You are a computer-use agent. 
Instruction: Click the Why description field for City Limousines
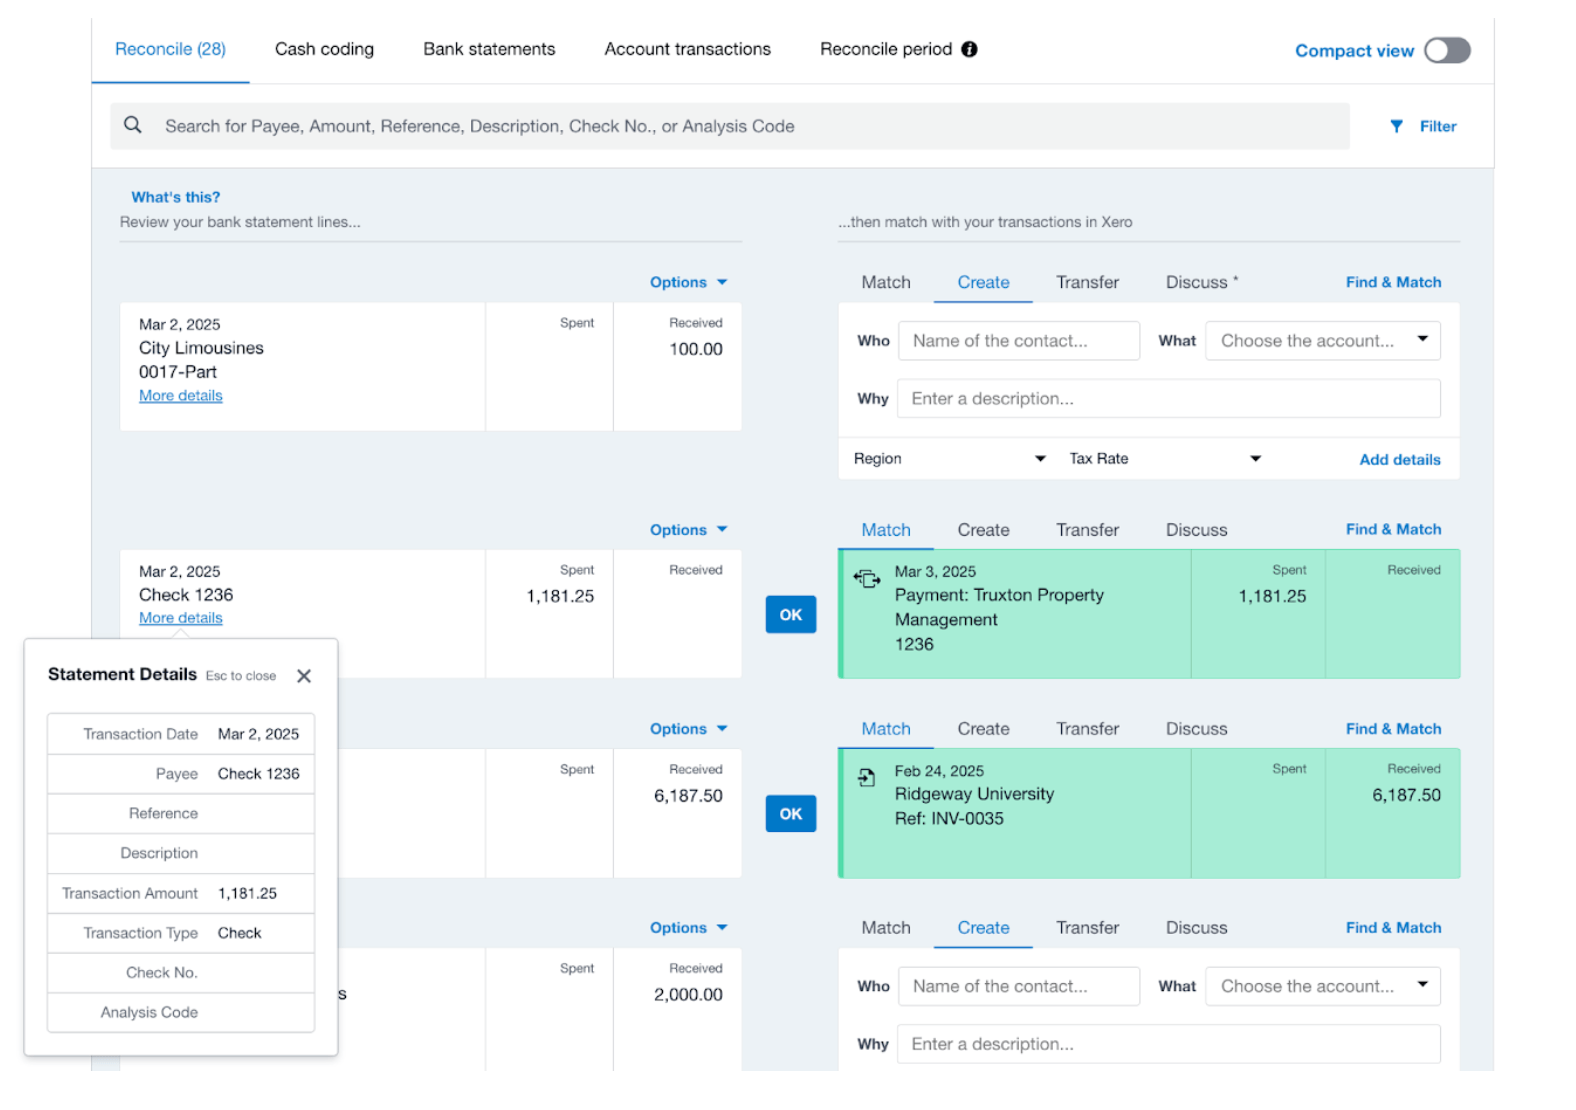click(1168, 399)
